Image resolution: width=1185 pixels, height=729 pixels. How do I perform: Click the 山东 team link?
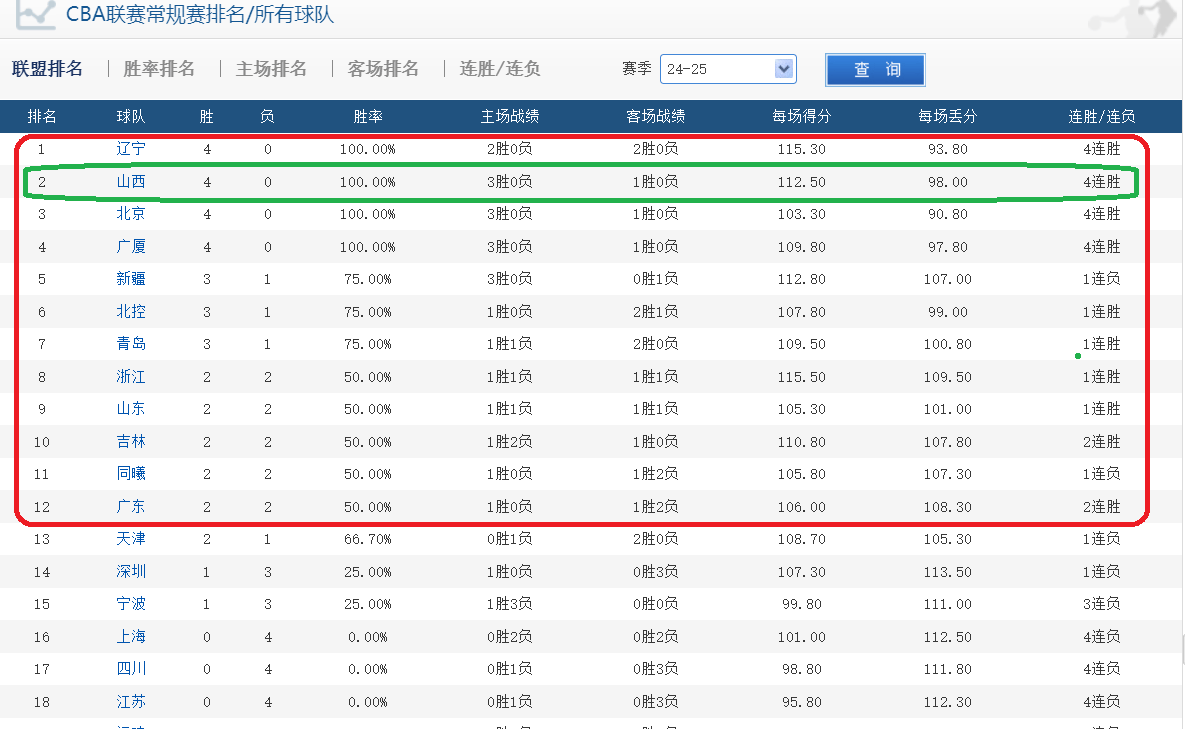click(131, 409)
